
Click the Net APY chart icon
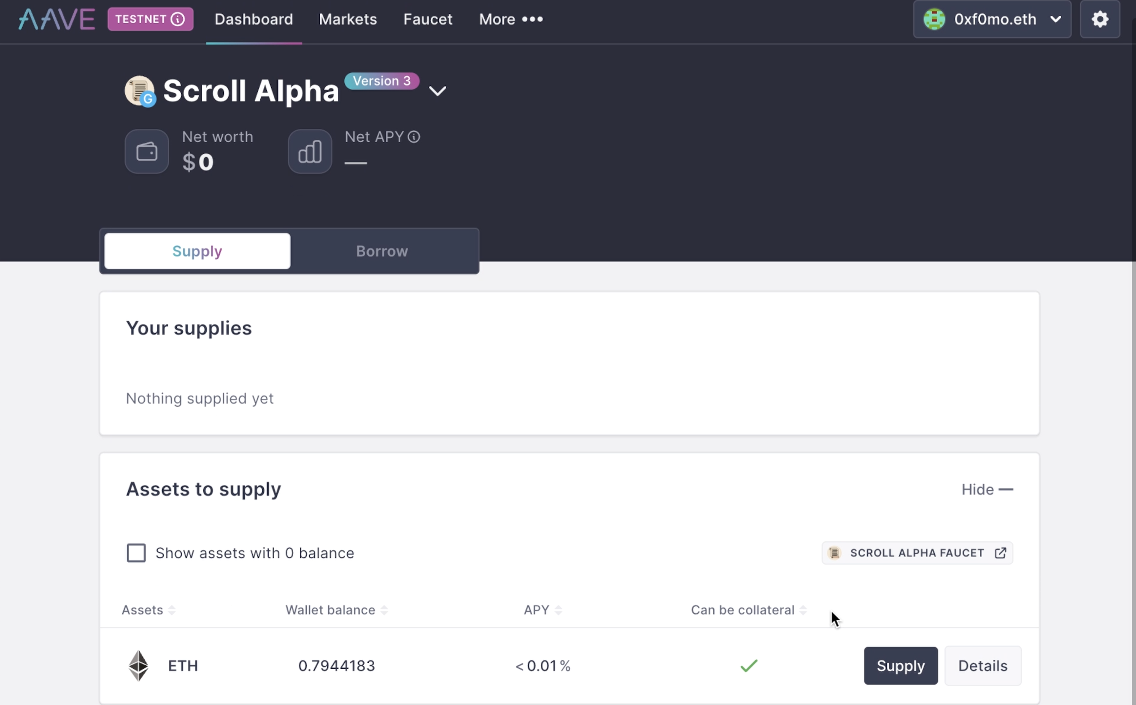(310, 151)
